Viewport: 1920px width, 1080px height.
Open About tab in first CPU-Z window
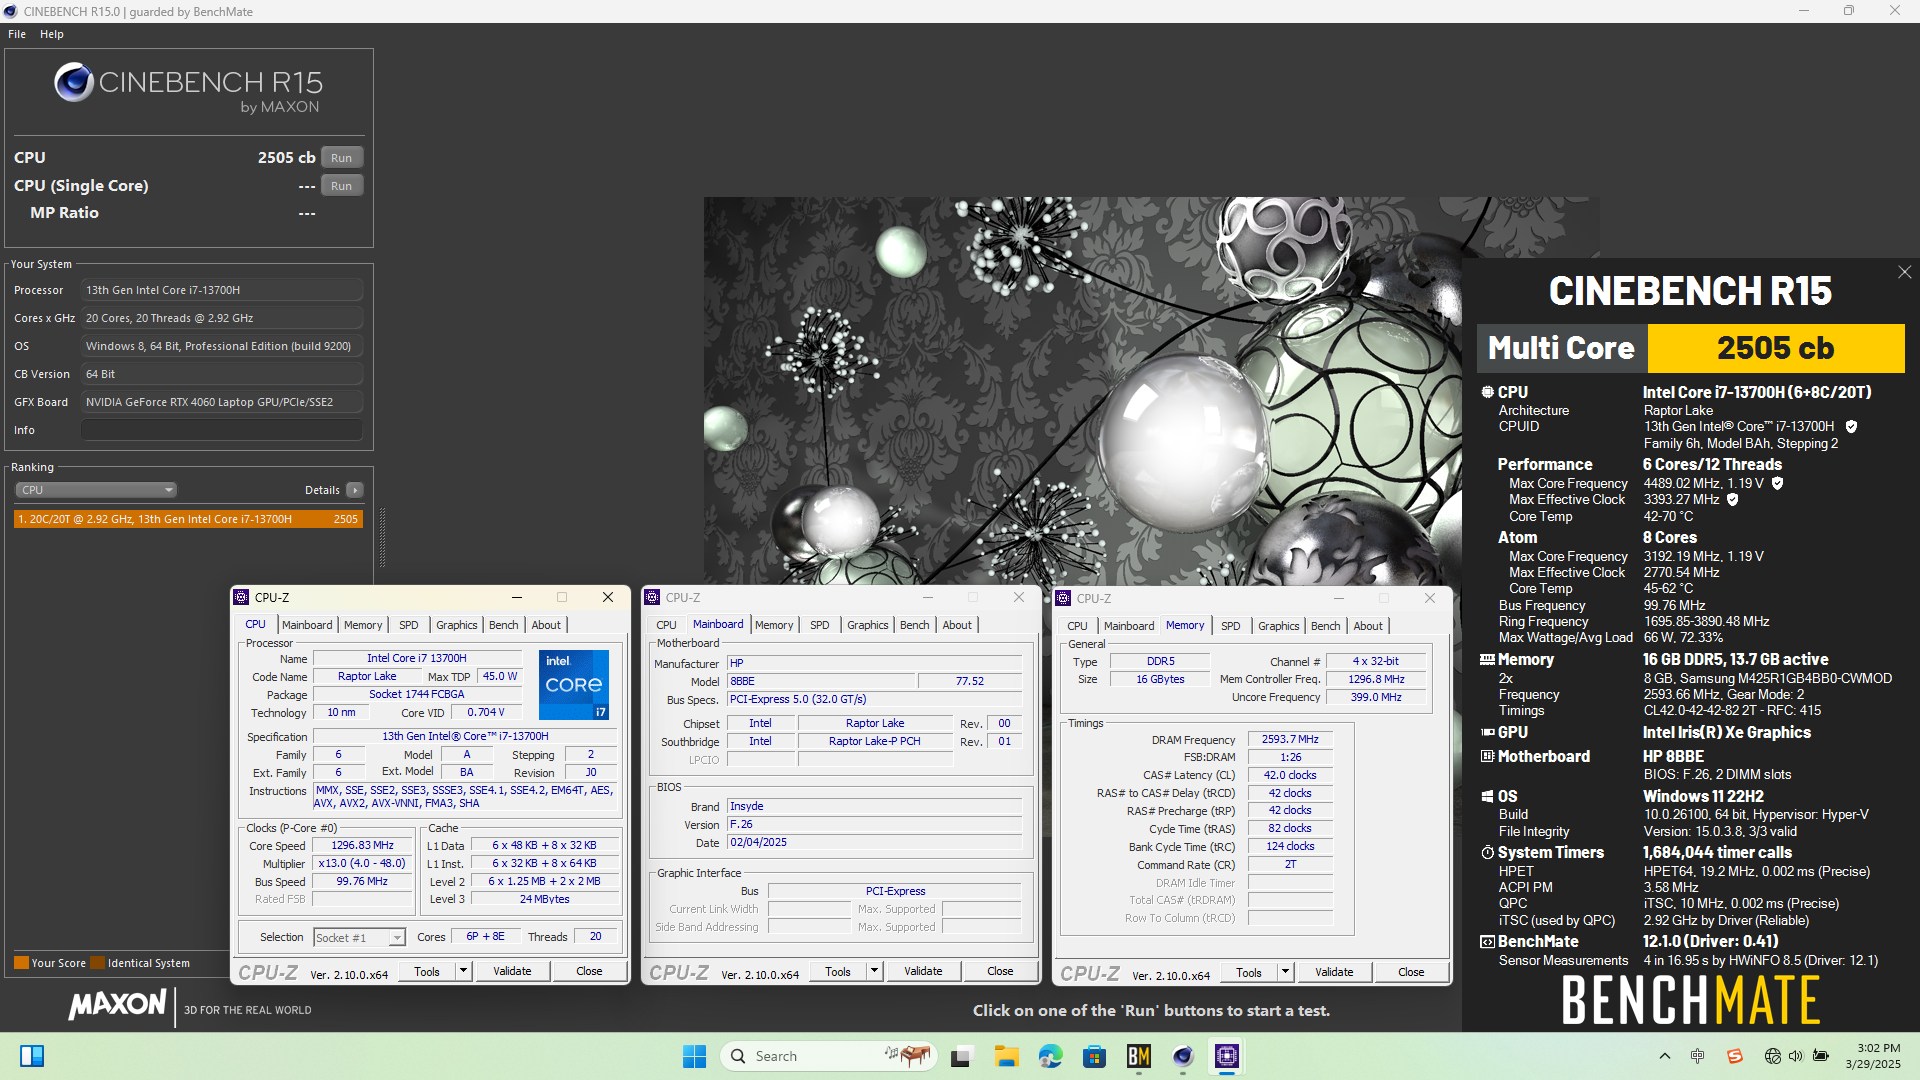click(x=546, y=625)
